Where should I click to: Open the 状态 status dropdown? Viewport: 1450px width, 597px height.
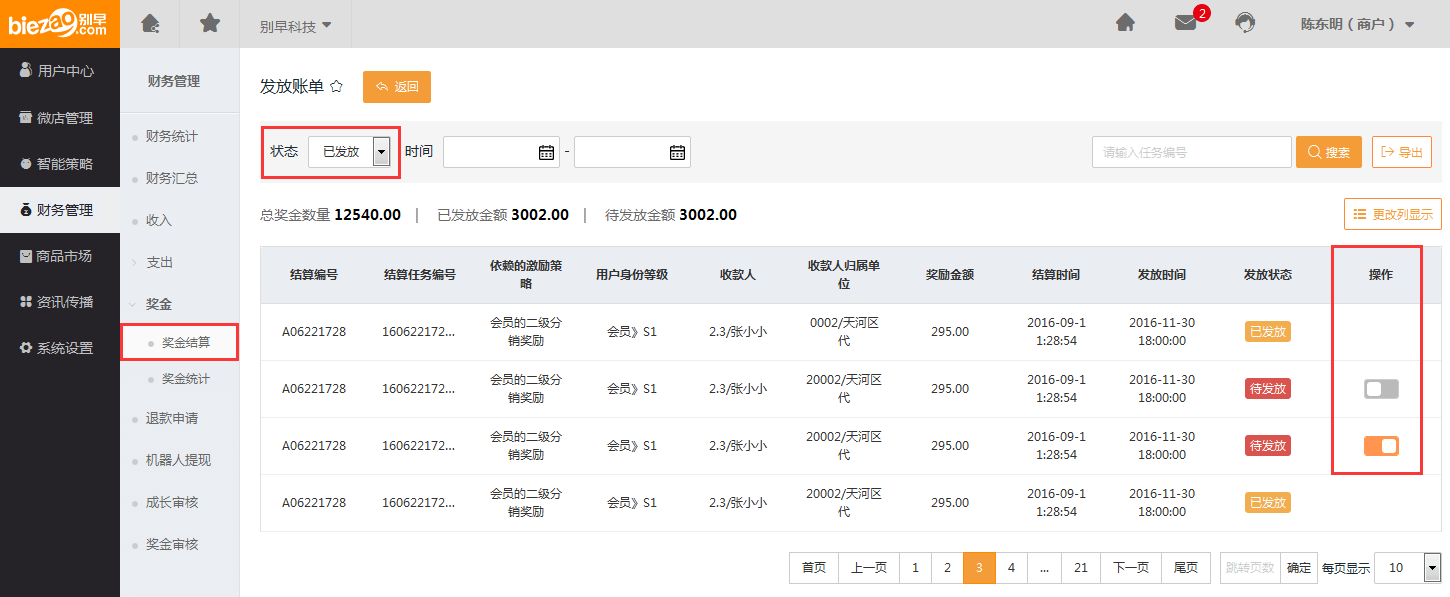(349, 152)
